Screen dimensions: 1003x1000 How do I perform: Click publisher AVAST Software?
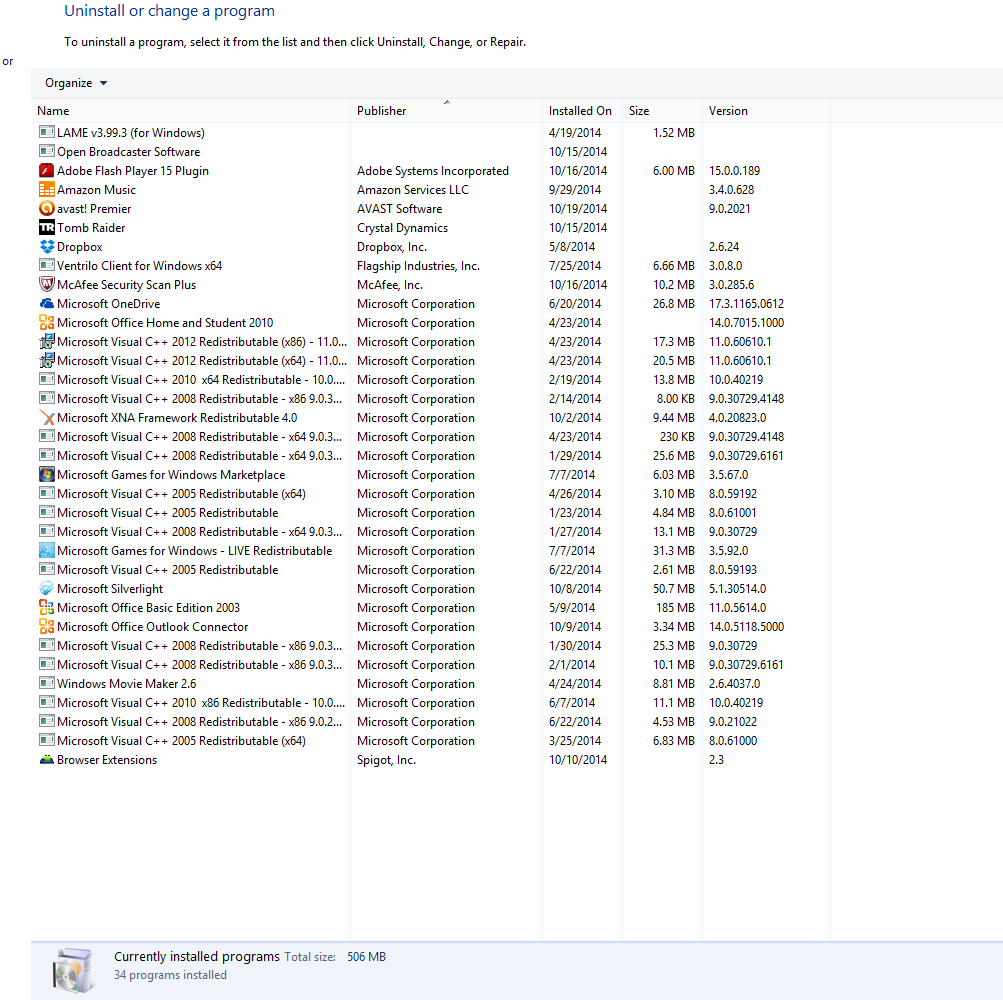pos(399,209)
